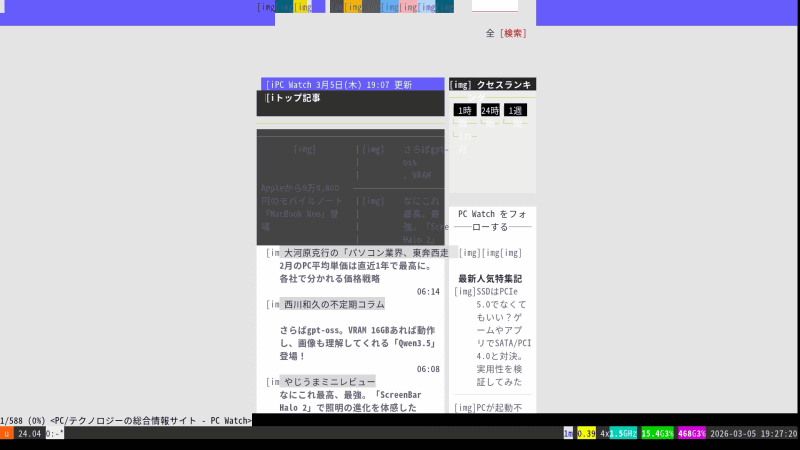The height and width of the screenshot is (450, 800).
Task: Click the 24.04 release label
Action: coord(29,434)
